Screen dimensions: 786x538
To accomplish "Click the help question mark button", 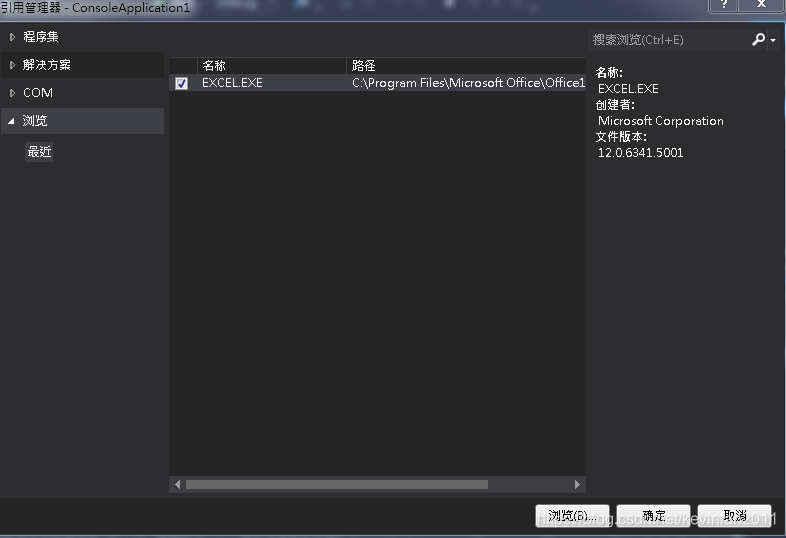I will pyautogui.click(x=724, y=5).
